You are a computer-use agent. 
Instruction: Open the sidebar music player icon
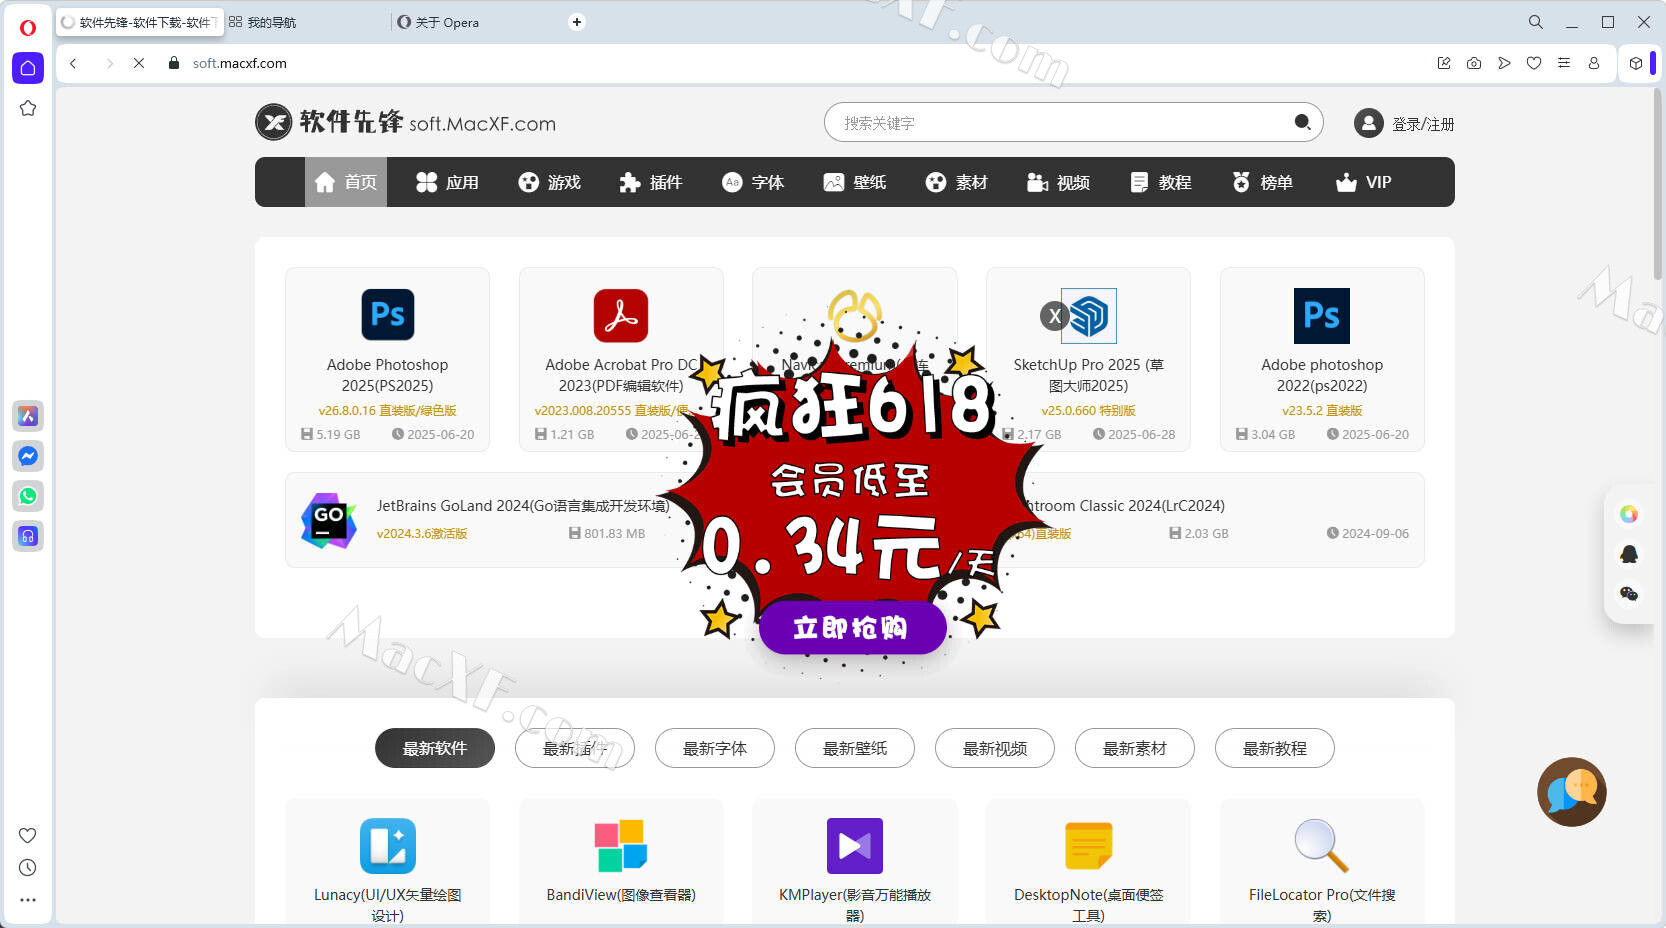coord(28,536)
